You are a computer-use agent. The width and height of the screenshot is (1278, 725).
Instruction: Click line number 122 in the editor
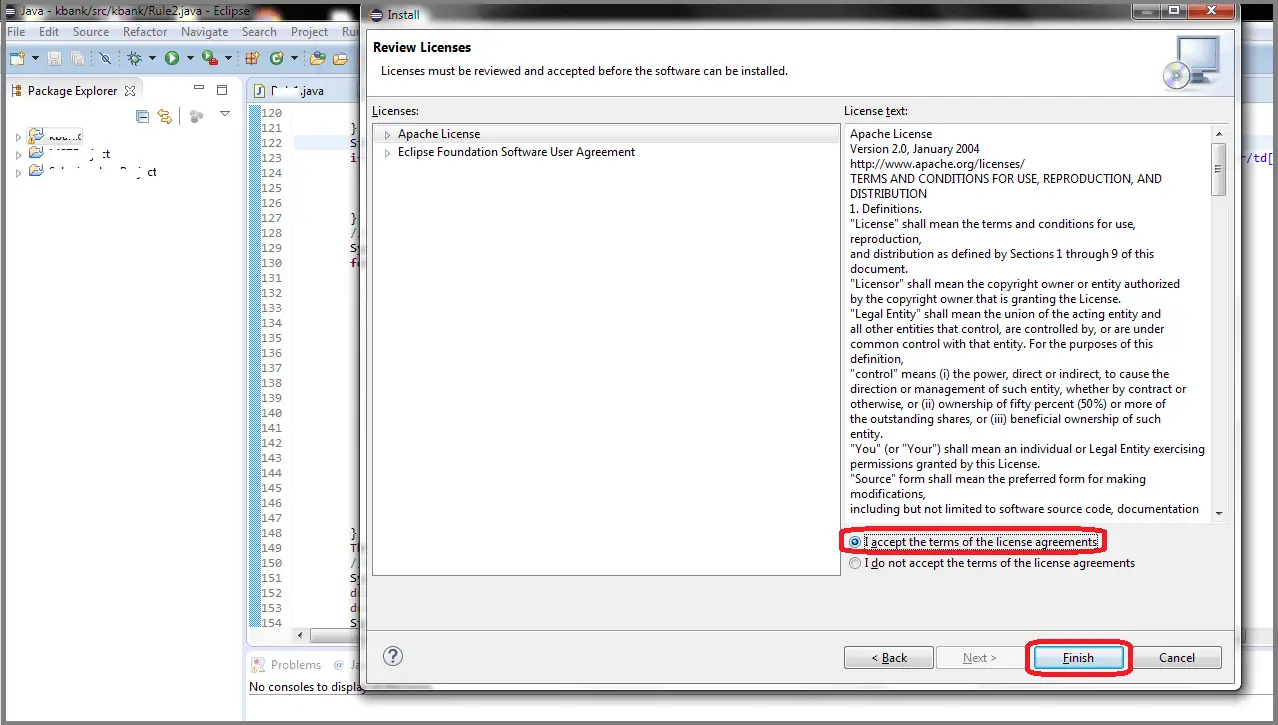(271, 143)
